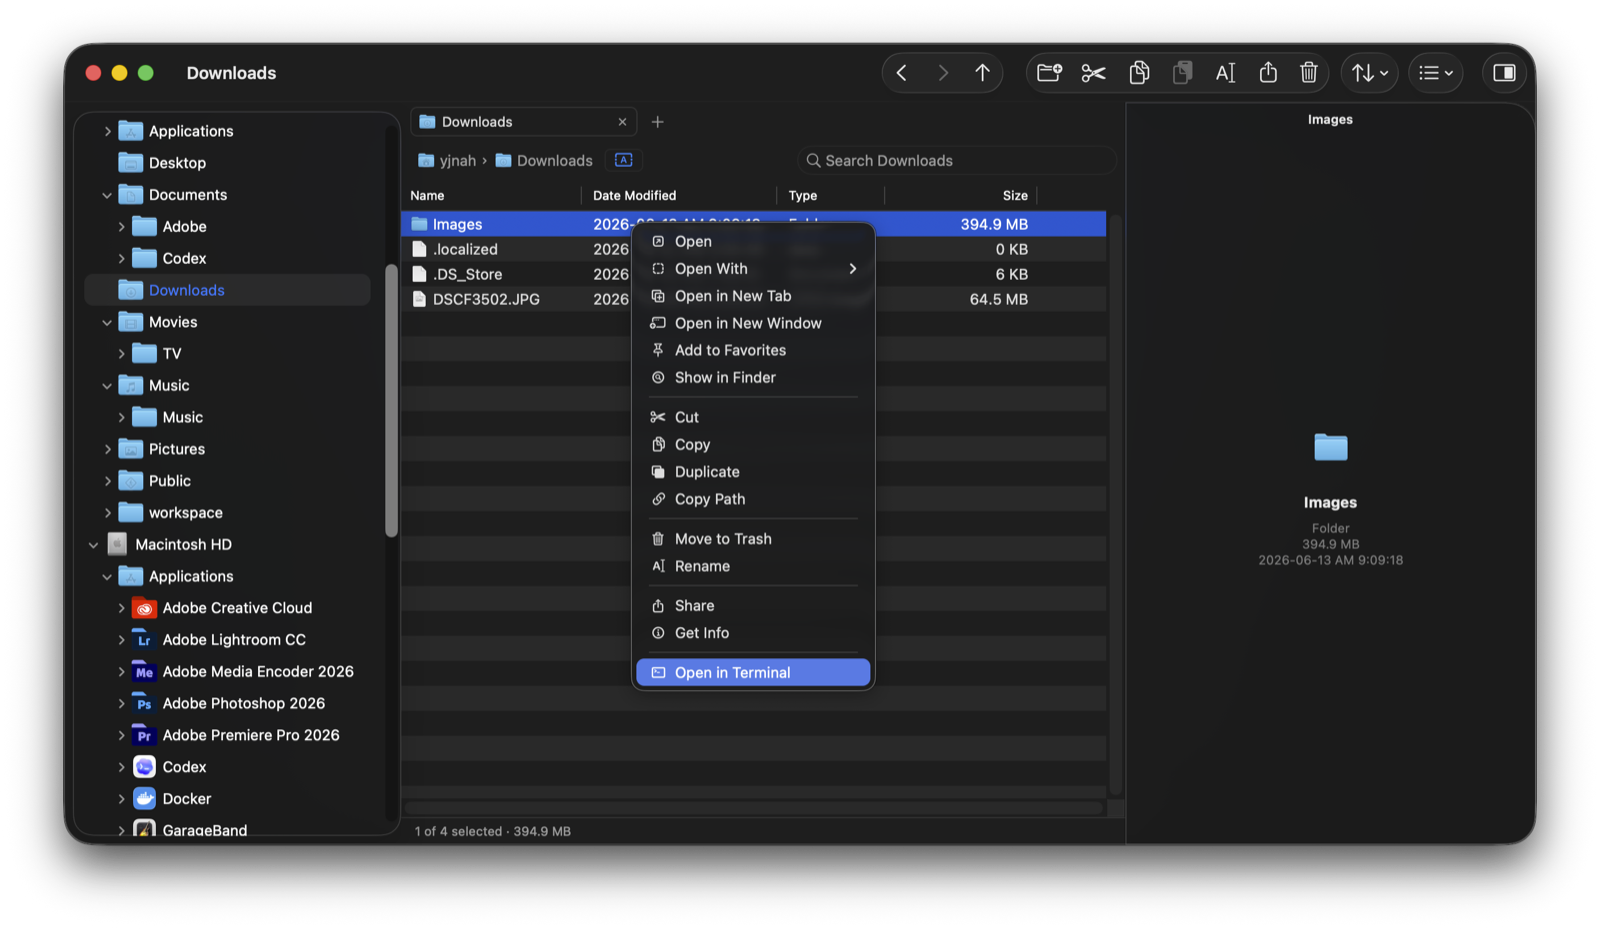Expand Adobe Creative Cloud in the sidebar
Viewport: 1600px width, 929px height.
tap(121, 608)
